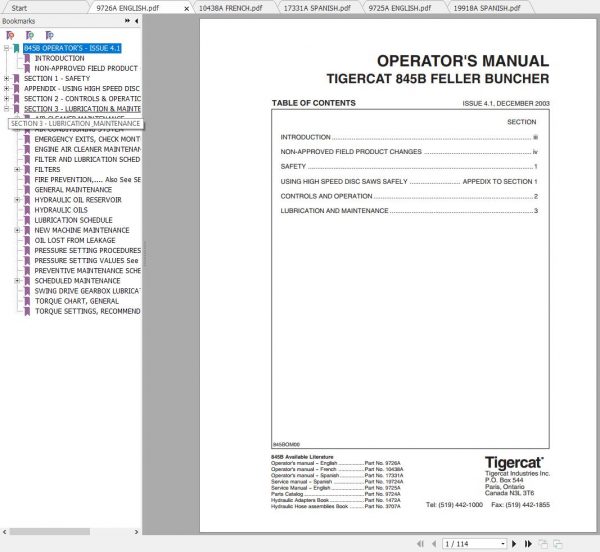Open TORQUE CHART, GENERAL bookmark
The width and height of the screenshot is (600, 552).
coord(77,301)
